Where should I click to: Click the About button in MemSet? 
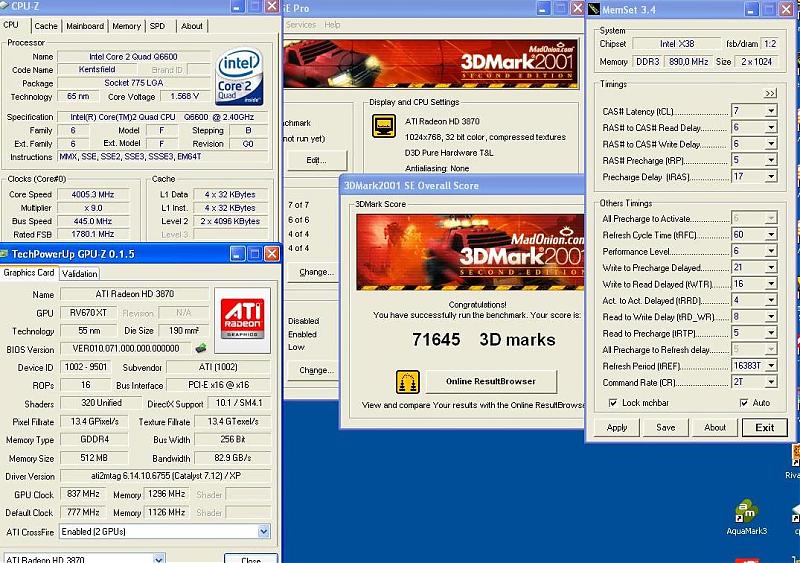[x=715, y=427]
